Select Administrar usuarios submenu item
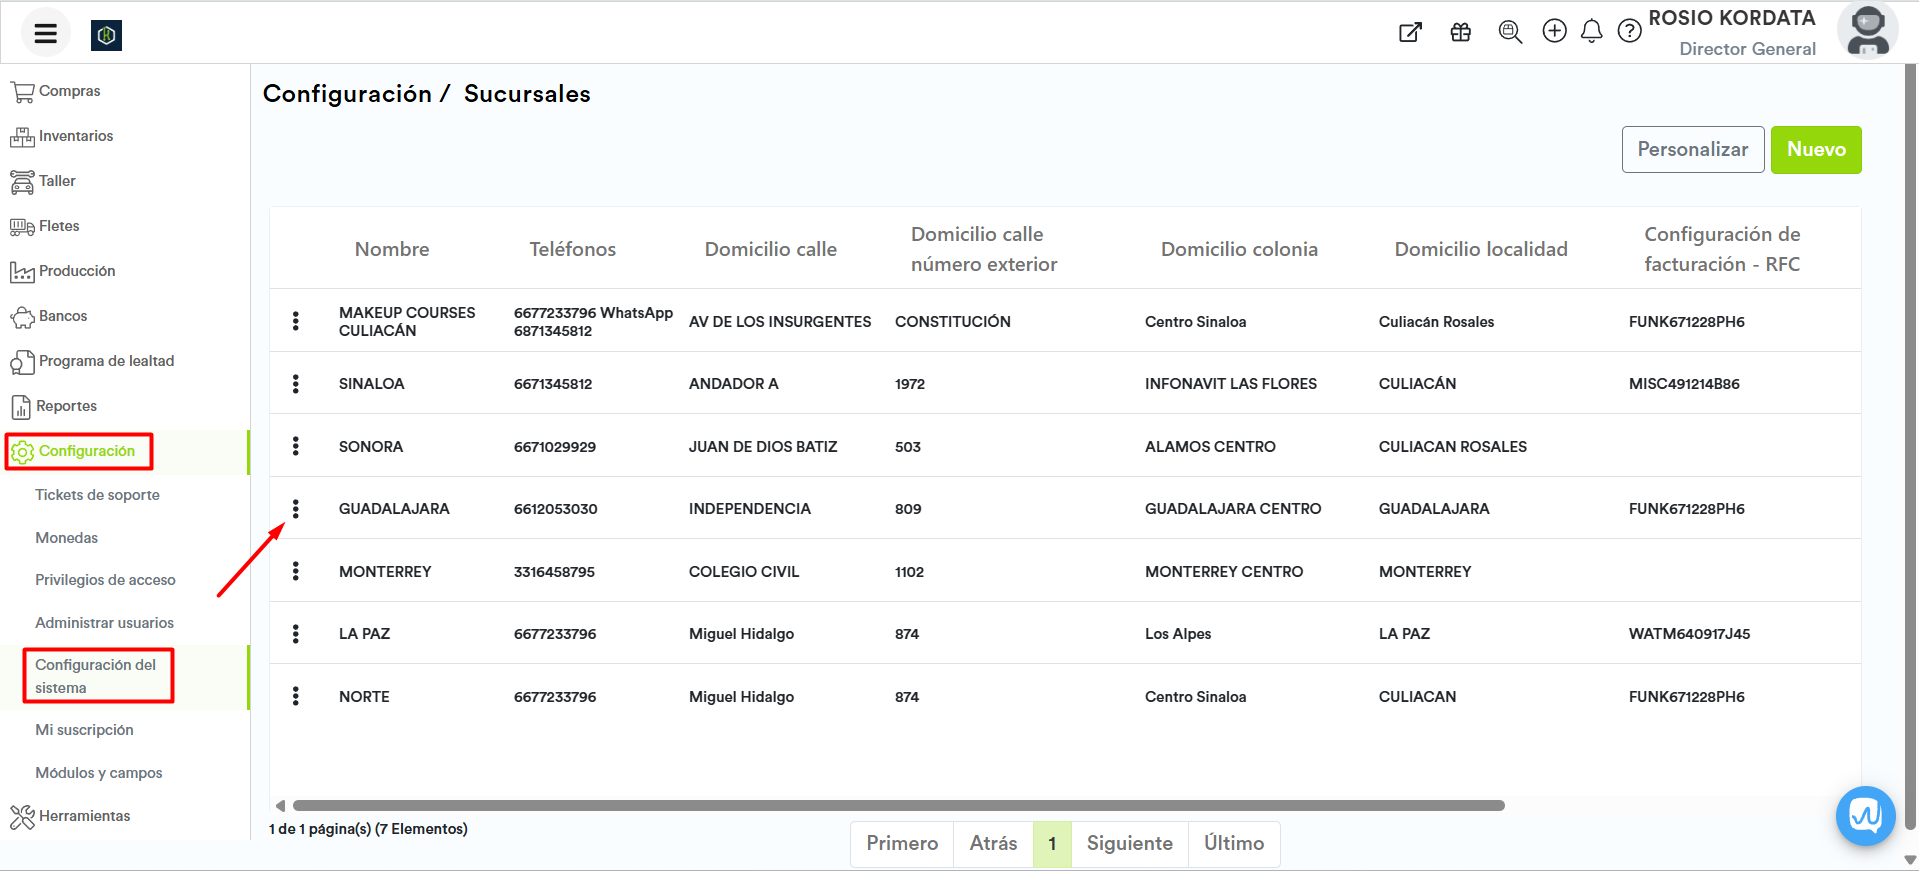Image resolution: width=1919 pixels, height=871 pixels. (104, 623)
